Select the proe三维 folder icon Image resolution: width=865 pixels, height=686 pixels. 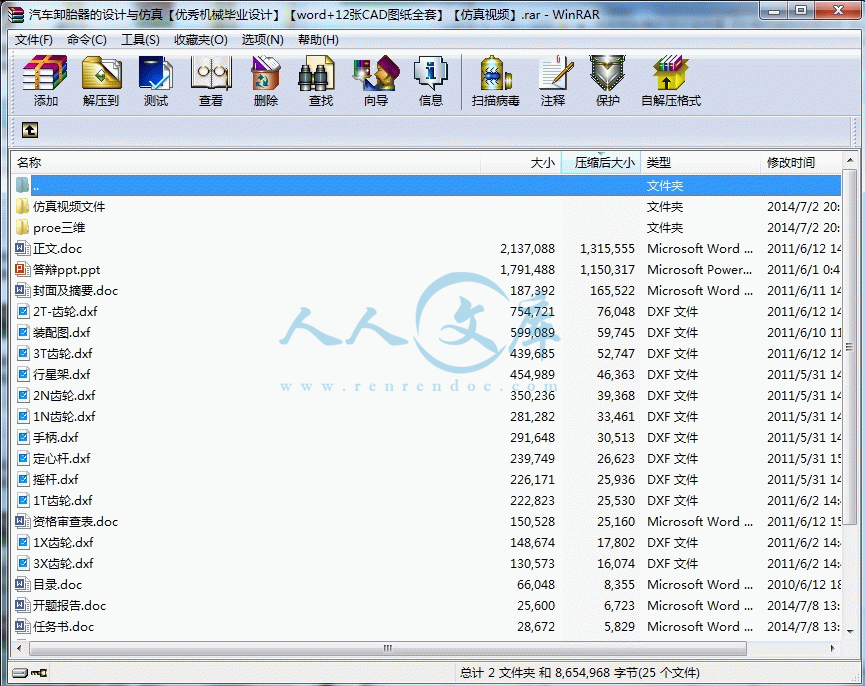click(x=23, y=228)
